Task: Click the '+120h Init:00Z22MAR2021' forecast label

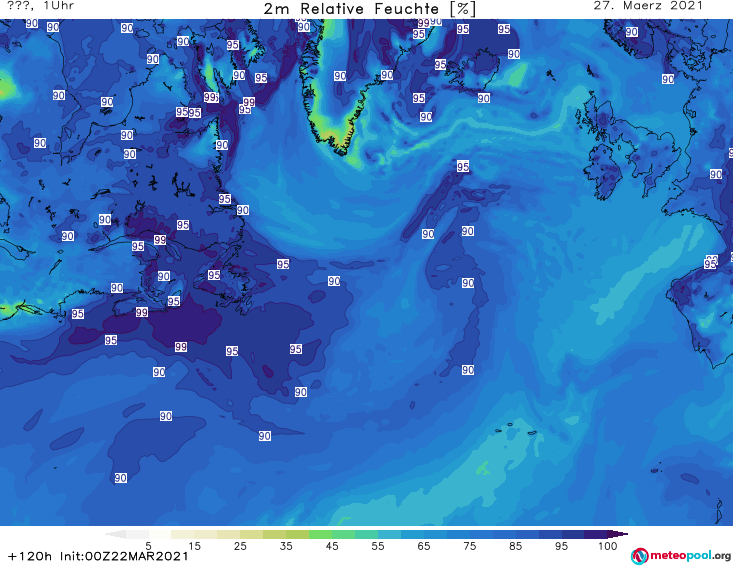Action: point(98,556)
